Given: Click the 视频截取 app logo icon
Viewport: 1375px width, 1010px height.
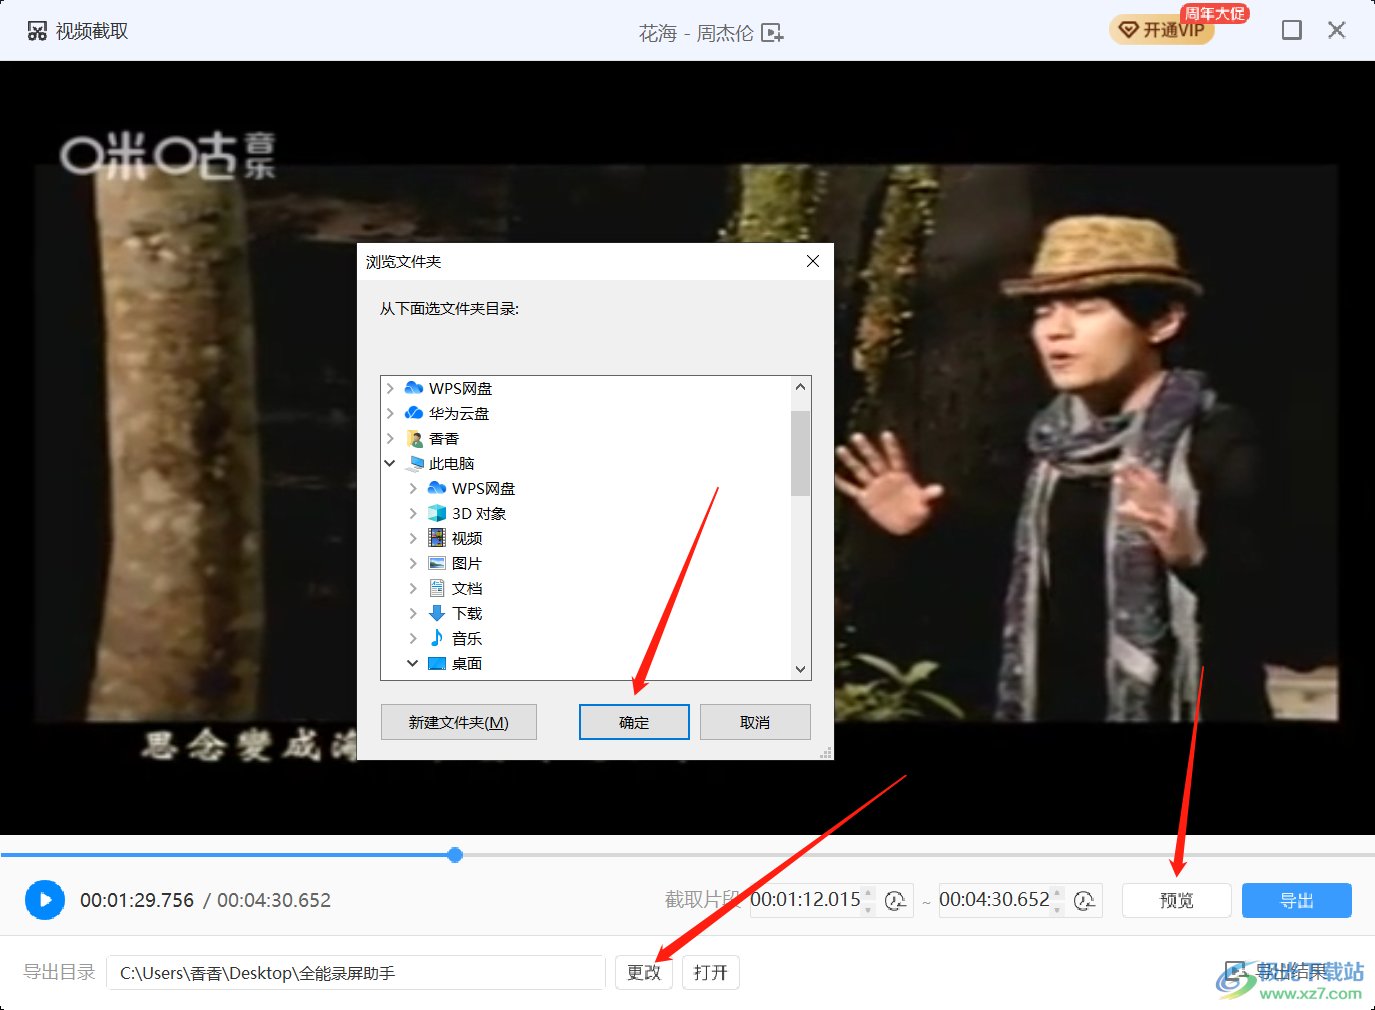Looking at the screenshot, I should [37, 31].
